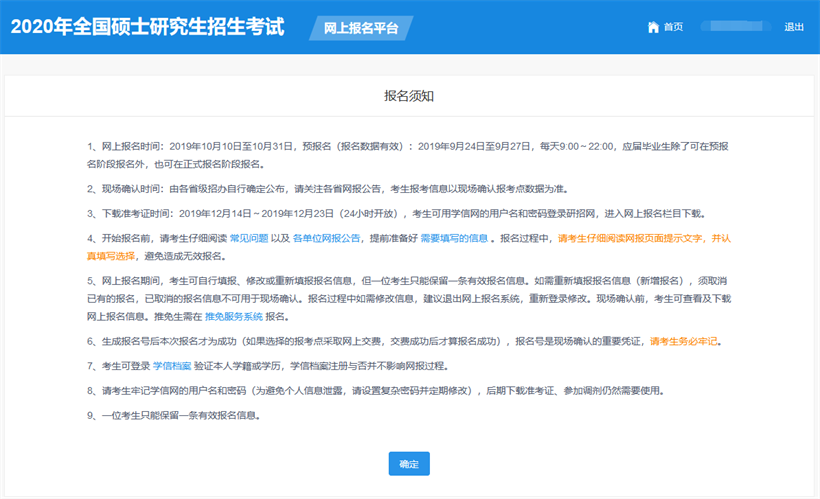
Task: Go to 首页 via header link text
Action: [673, 27]
